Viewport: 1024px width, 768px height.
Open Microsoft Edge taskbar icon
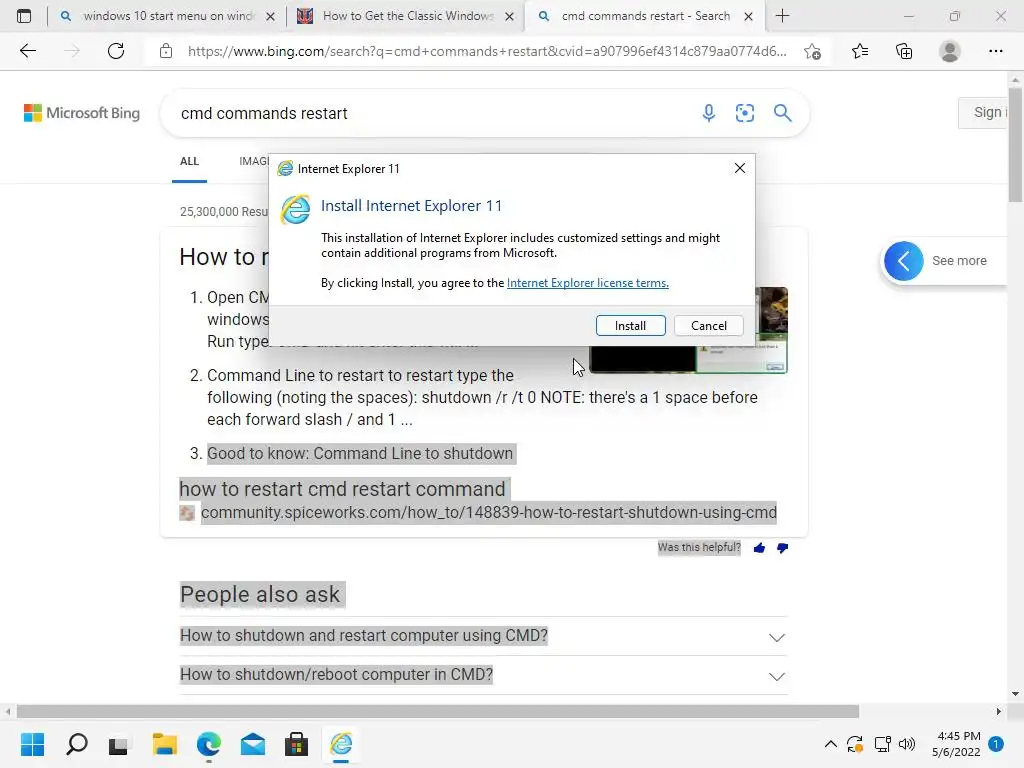(x=209, y=744)
